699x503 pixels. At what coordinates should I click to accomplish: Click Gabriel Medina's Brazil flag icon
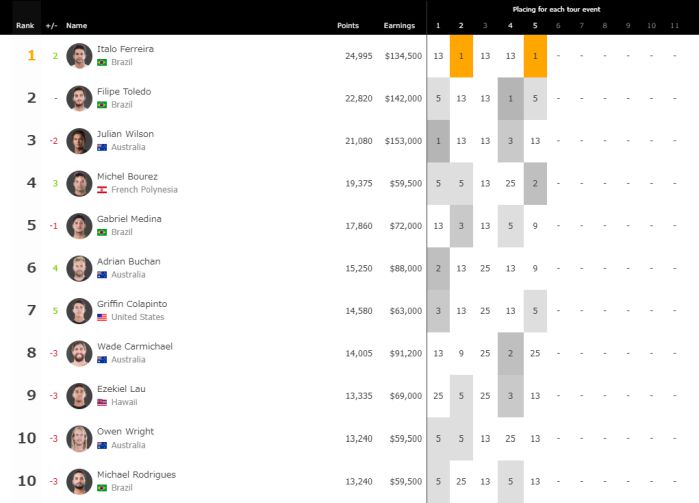tap(102, 232)
